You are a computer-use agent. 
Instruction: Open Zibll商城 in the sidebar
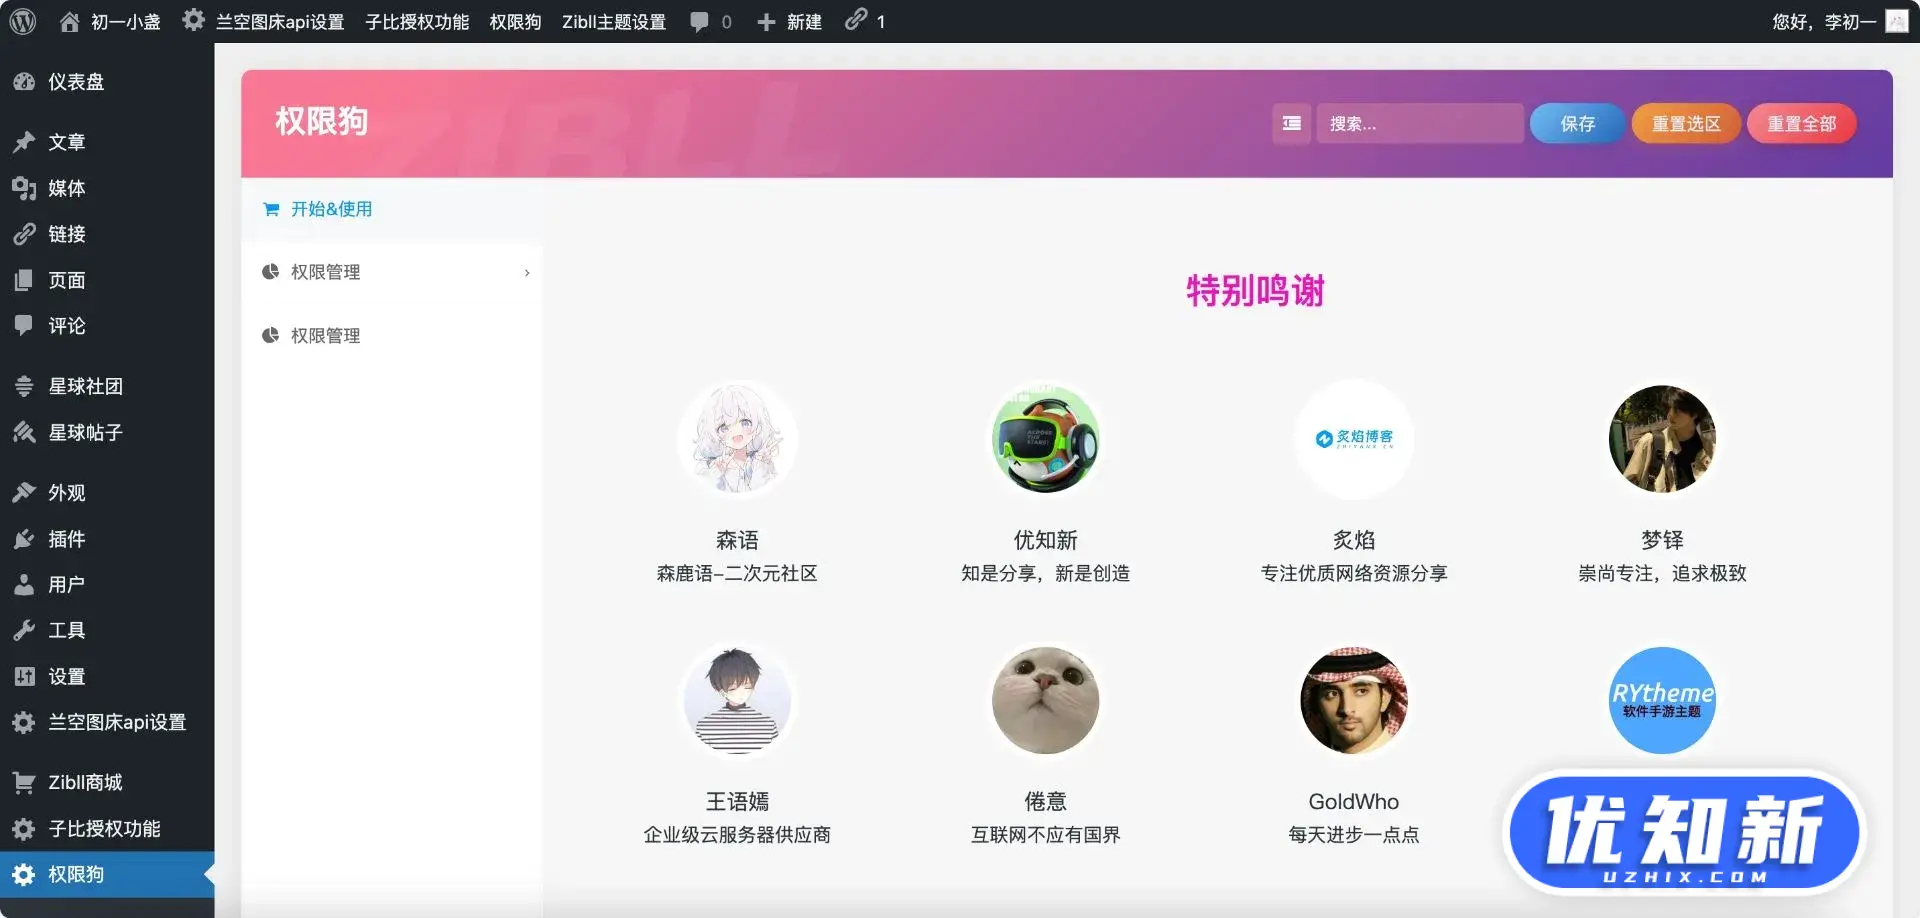[x=107, y=782]
